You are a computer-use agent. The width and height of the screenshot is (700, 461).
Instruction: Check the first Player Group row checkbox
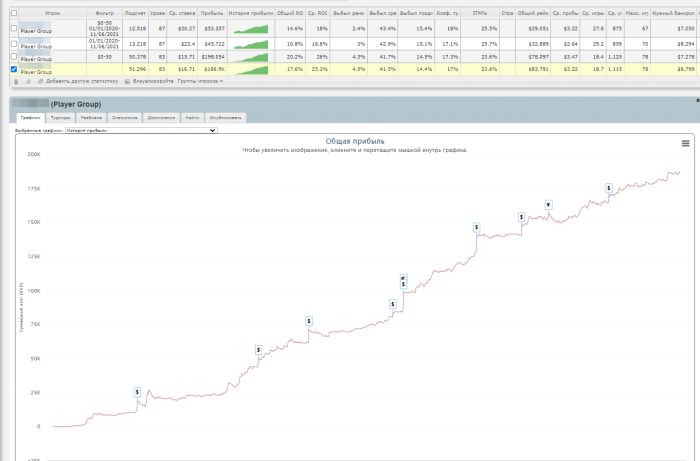(13, 30)
